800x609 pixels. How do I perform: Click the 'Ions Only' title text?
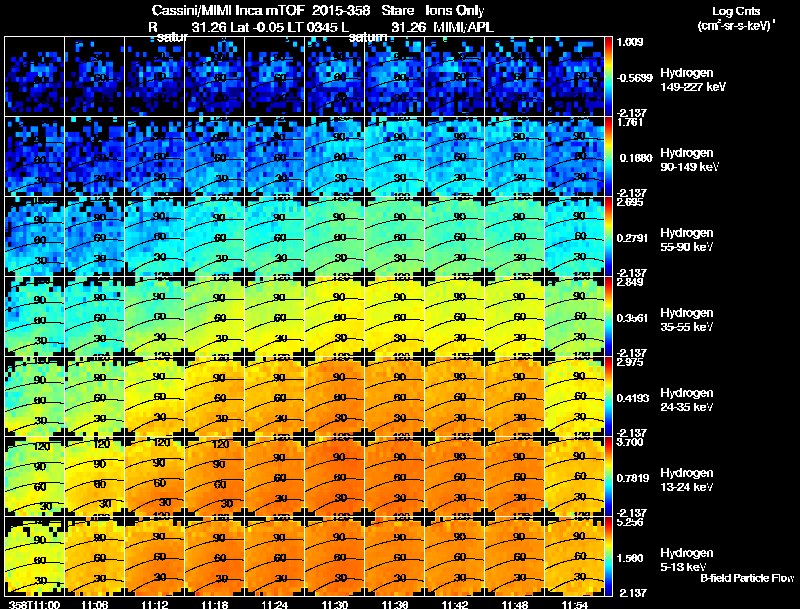tap(455, 10)
